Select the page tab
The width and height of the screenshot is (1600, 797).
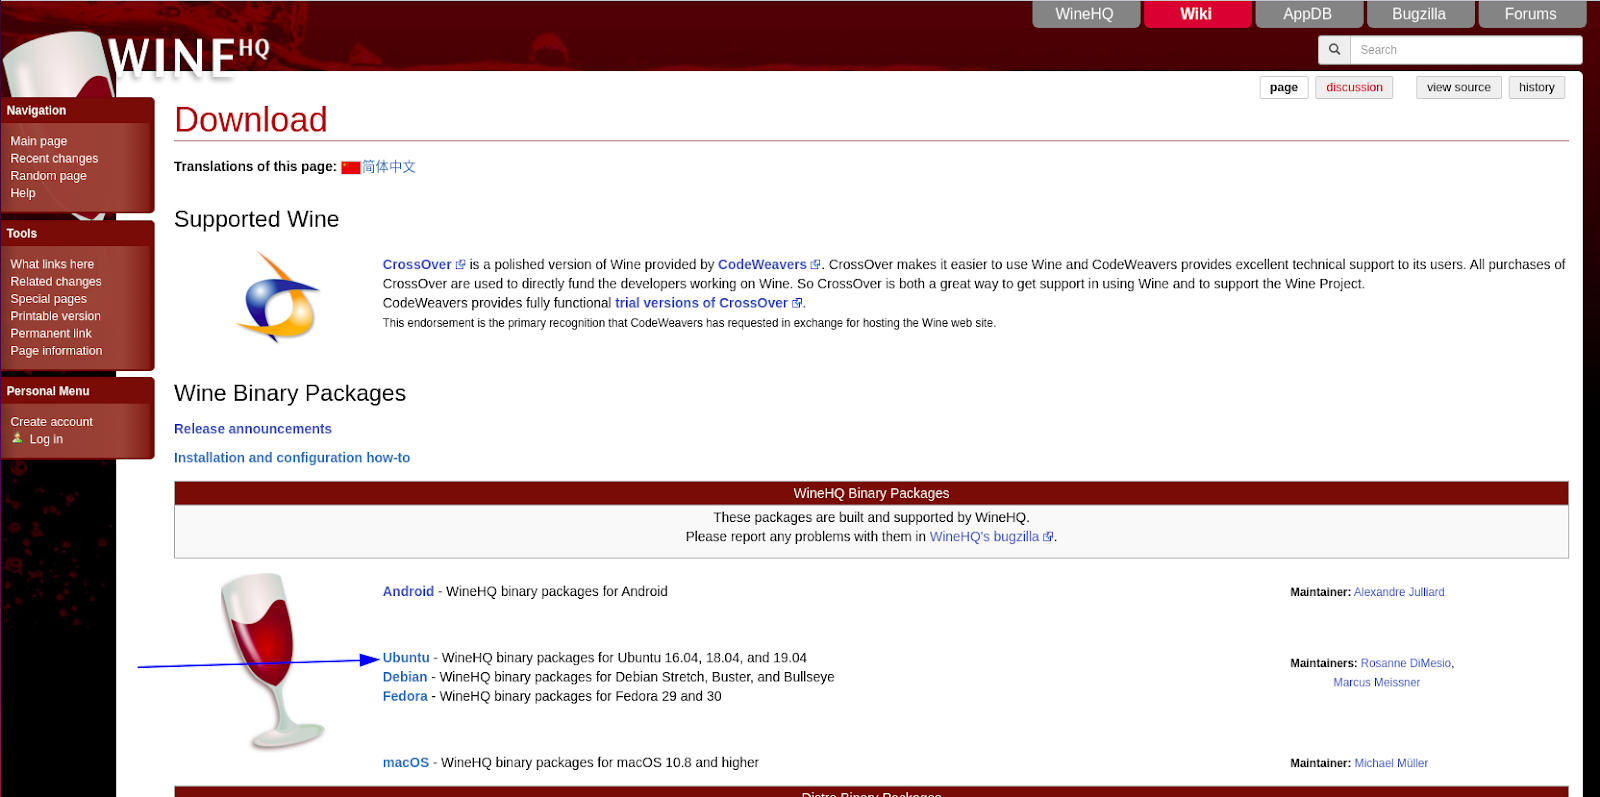pyautogui.click(x=1284, y=87)
